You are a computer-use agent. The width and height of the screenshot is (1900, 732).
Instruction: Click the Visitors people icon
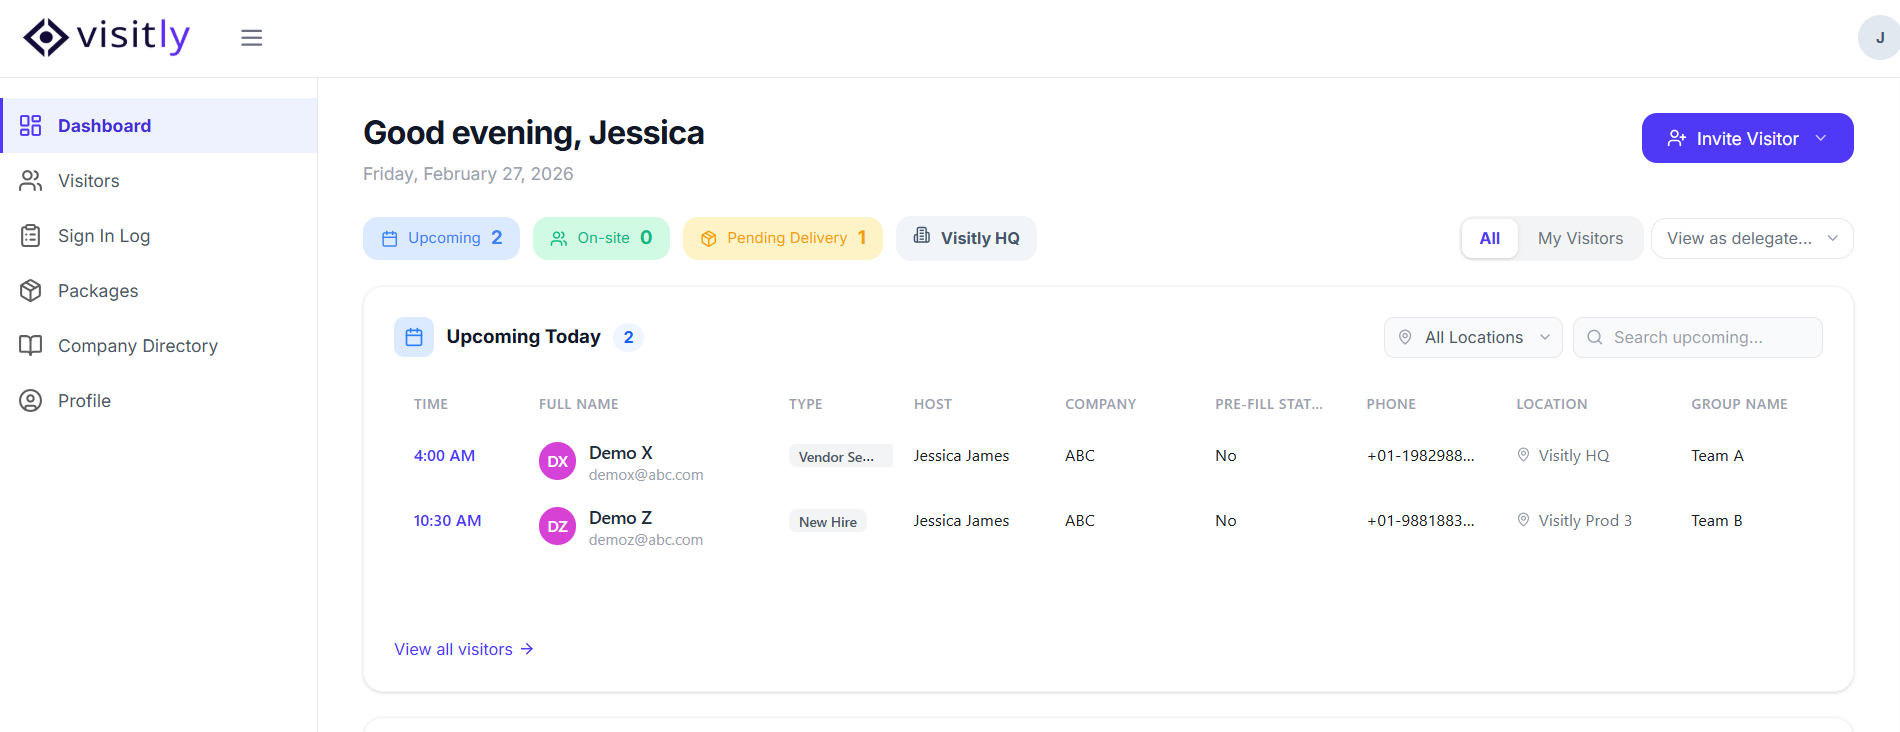31,180
